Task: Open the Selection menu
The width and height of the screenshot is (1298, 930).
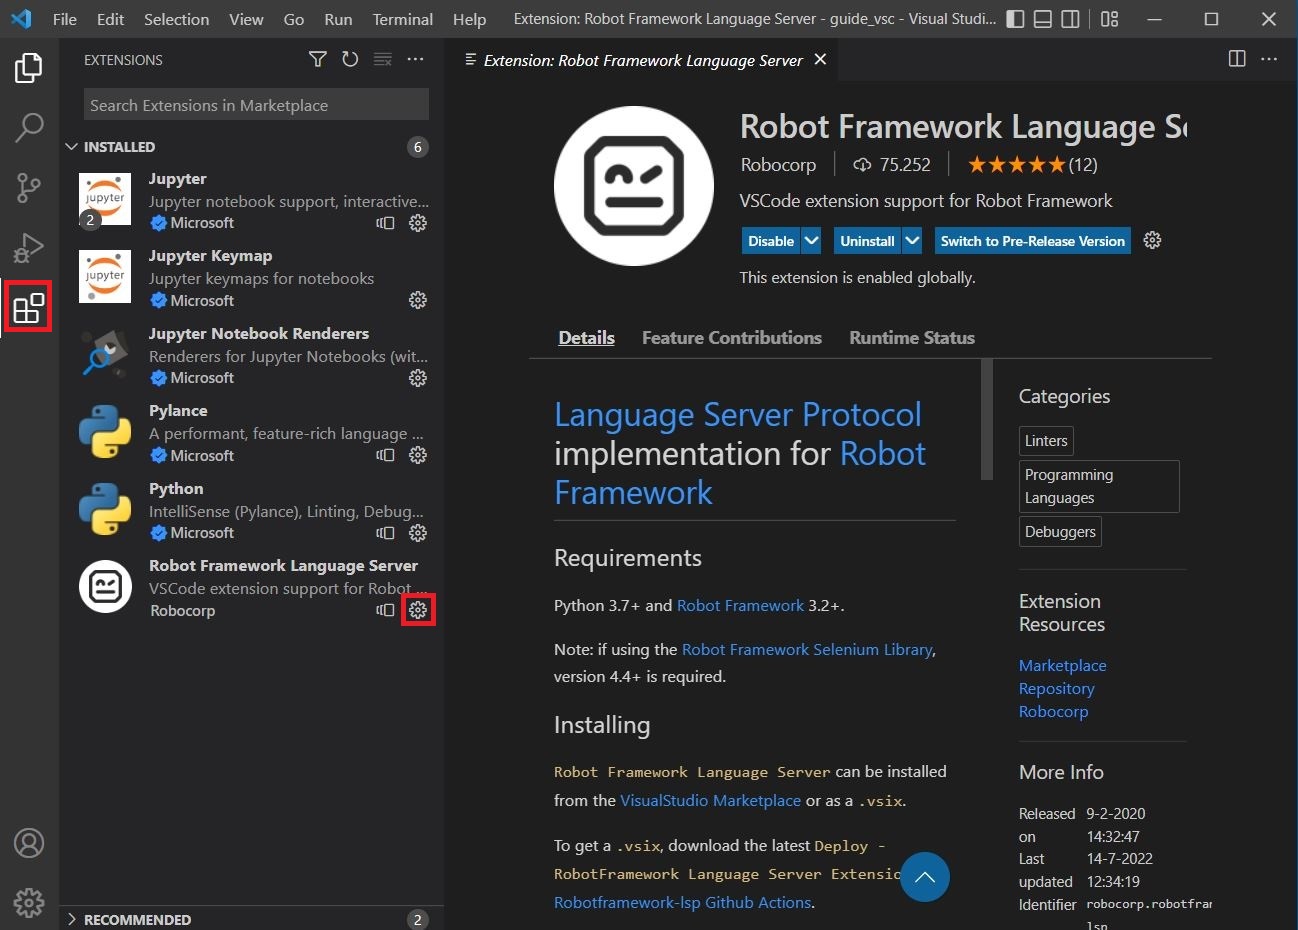Action: (x=177, y=19)
